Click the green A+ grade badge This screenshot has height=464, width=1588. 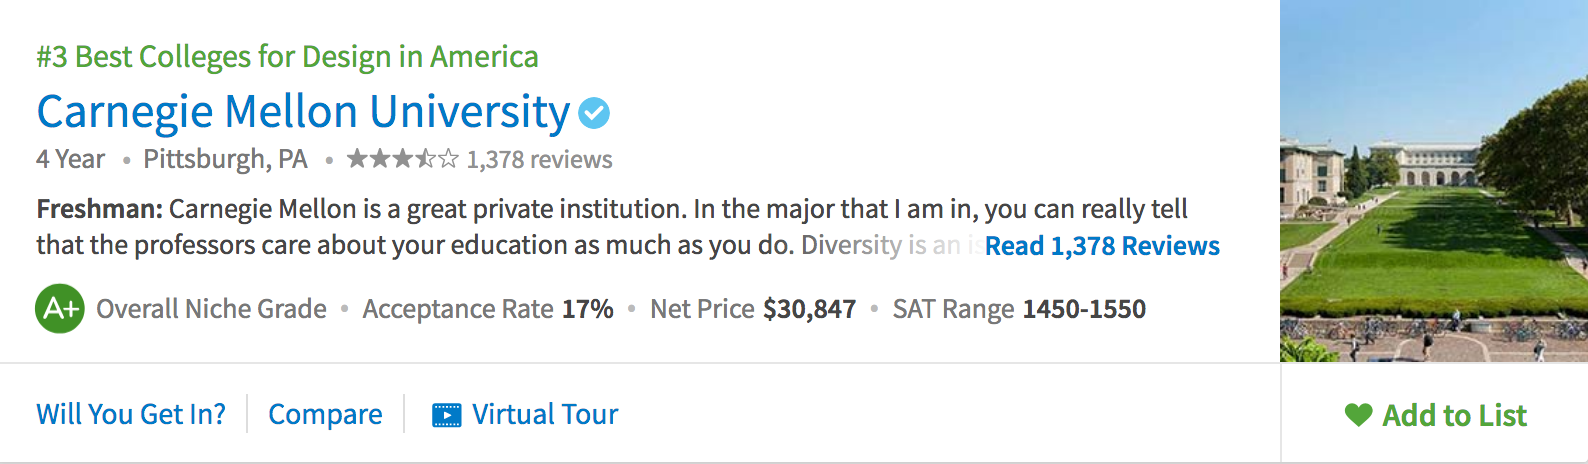coord(60,309)
